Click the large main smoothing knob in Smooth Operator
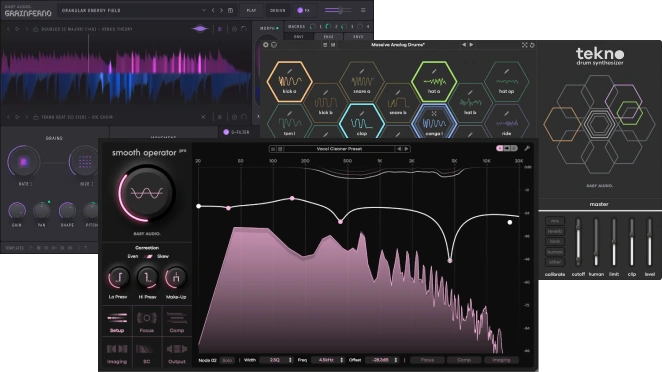 [x=146, y=194]
